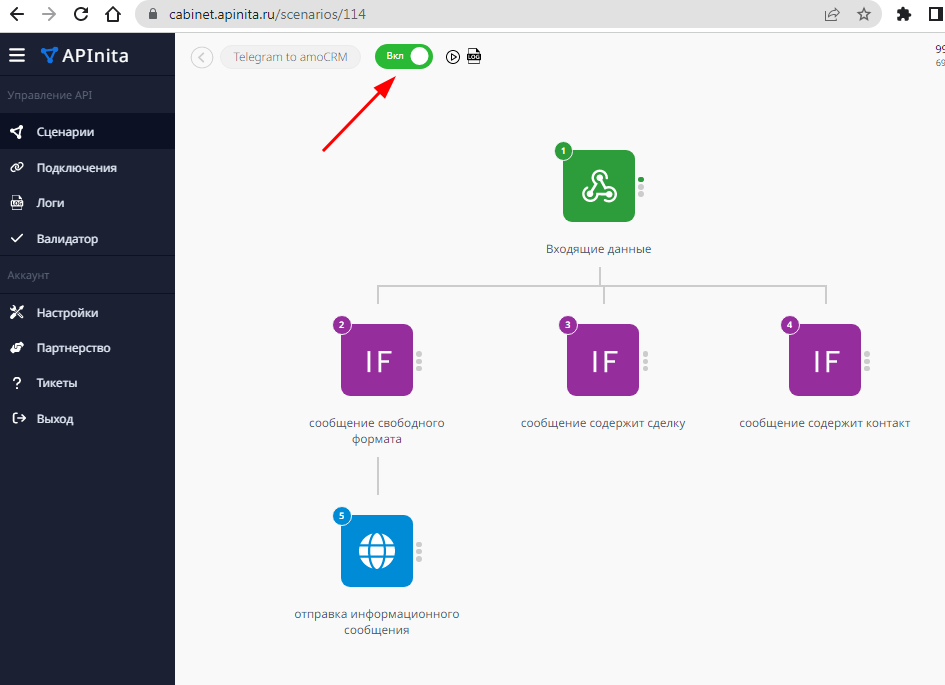The width and height of the screenshot is (945, 685).
Task: Open Логи section in sidebar
Action: pyautogui.click(x=50, y=203)
